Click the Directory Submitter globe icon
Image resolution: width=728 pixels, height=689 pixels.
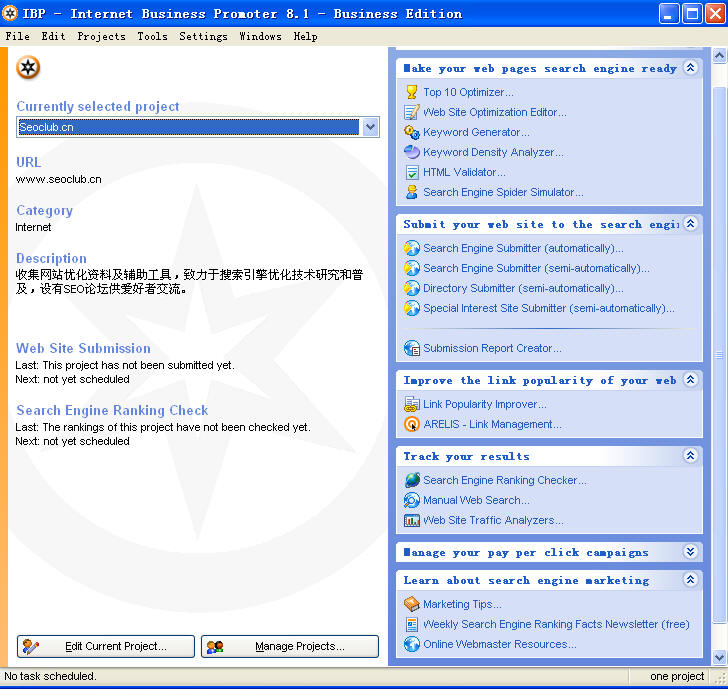point(411,288)
